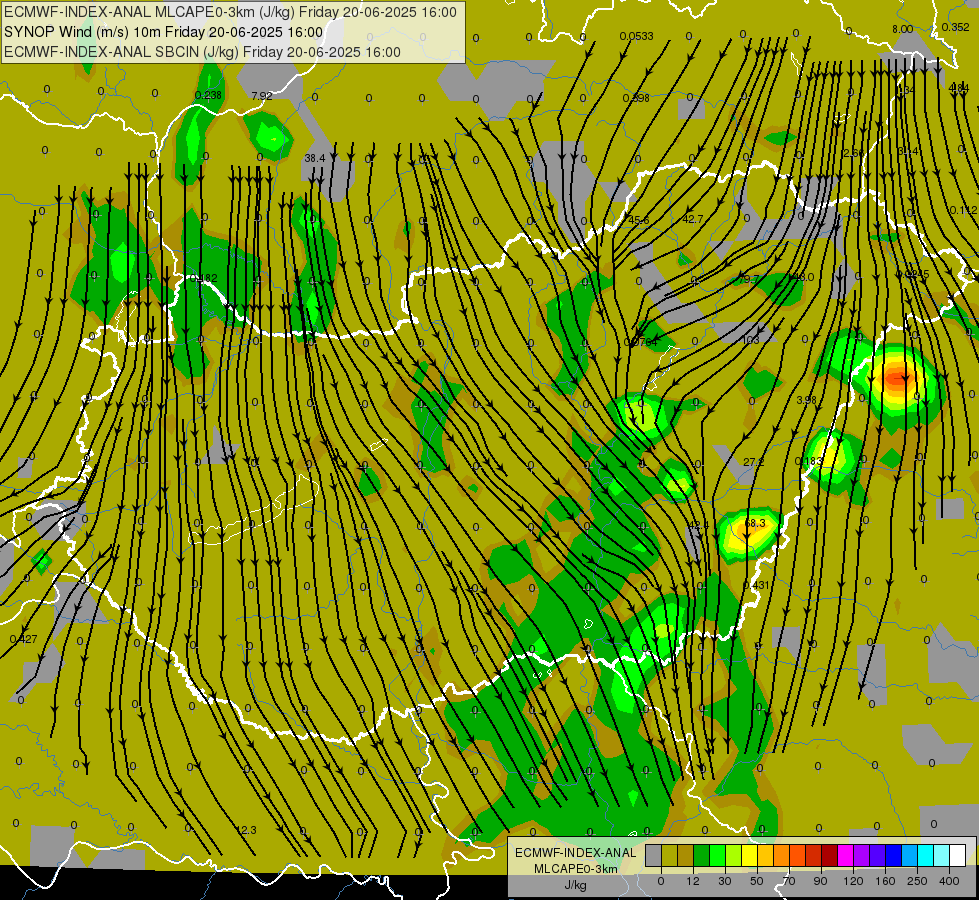Click the 79.7 map value
The width and height of the screenshot is (979, 900).
[x=748, y=279]
